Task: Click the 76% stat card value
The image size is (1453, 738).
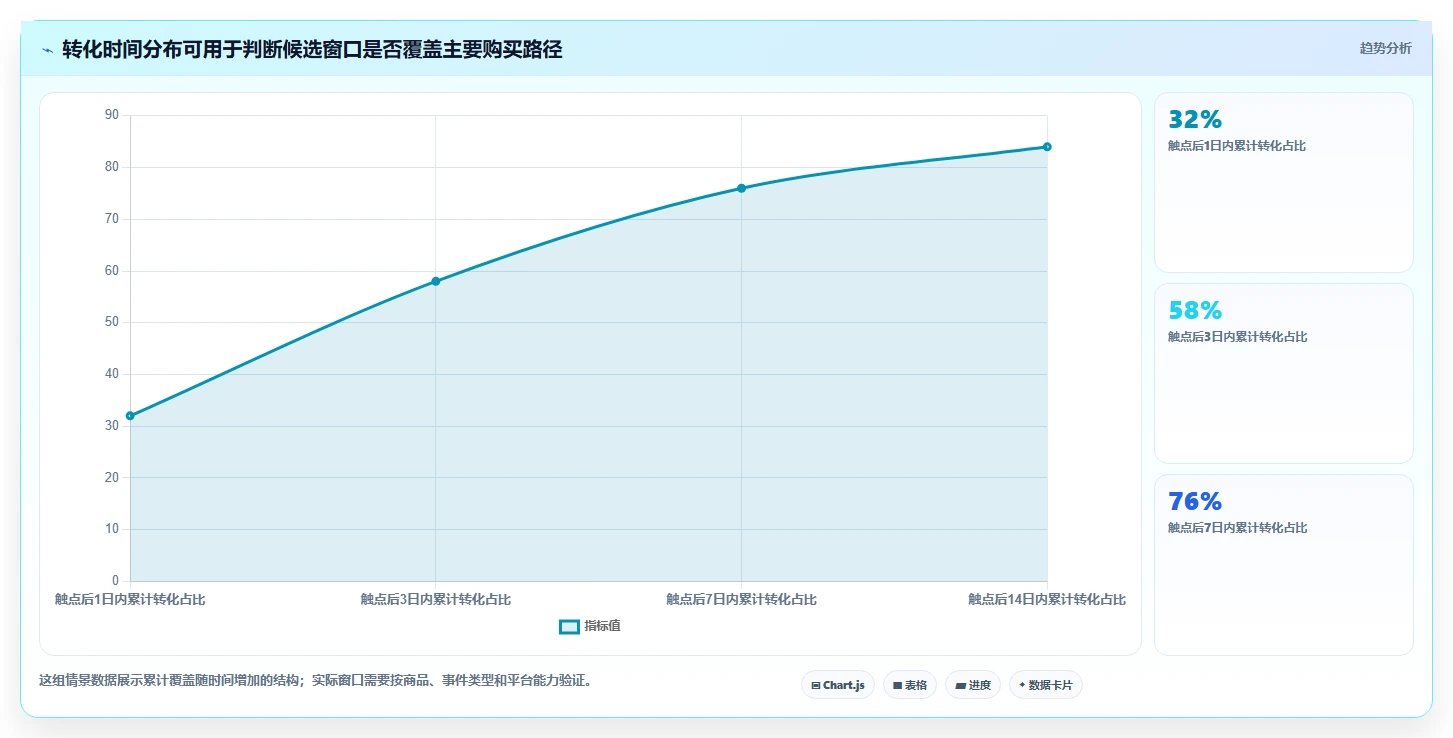Action: [x=1195, y=502]
